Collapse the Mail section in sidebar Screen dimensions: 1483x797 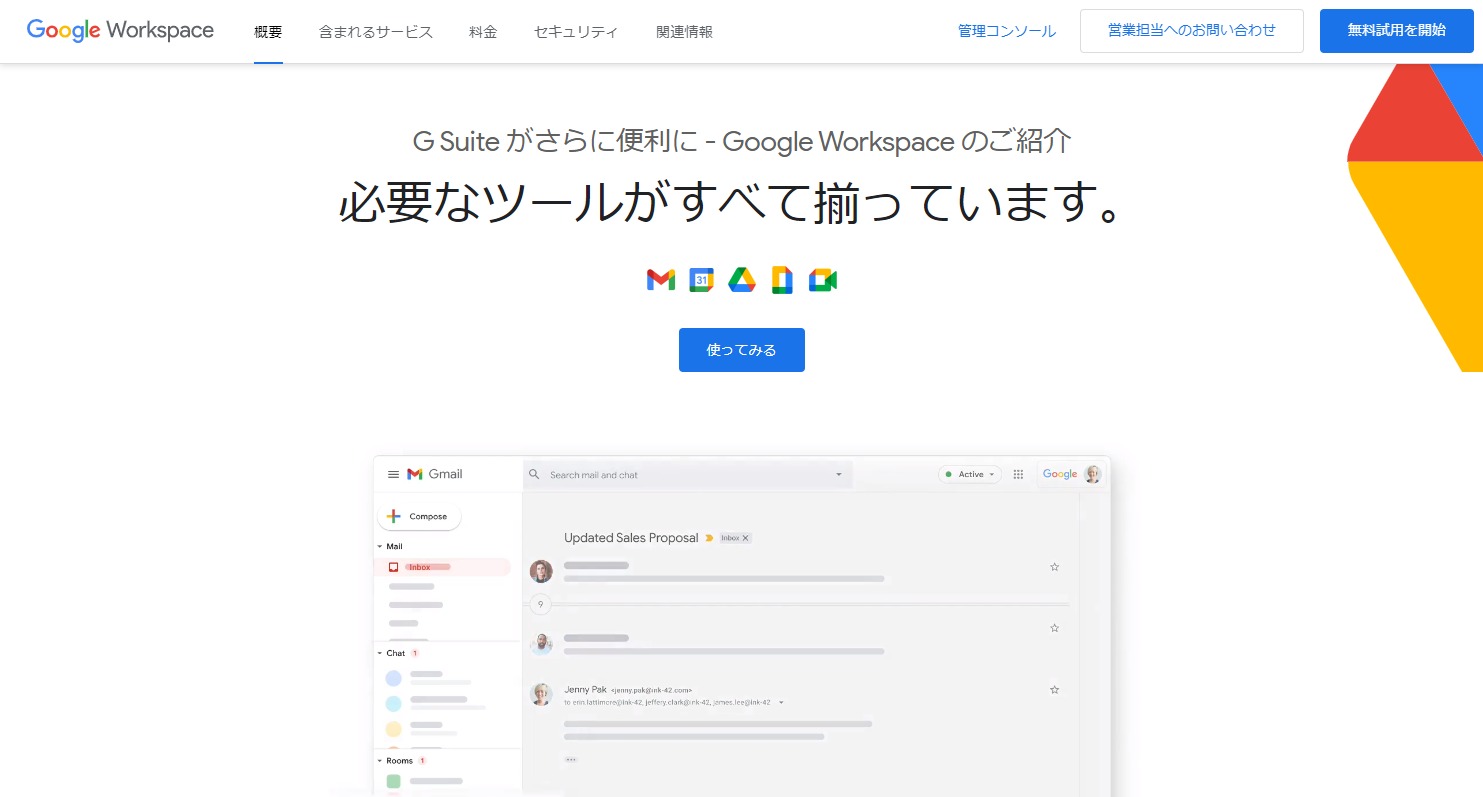tap(380, 546)
